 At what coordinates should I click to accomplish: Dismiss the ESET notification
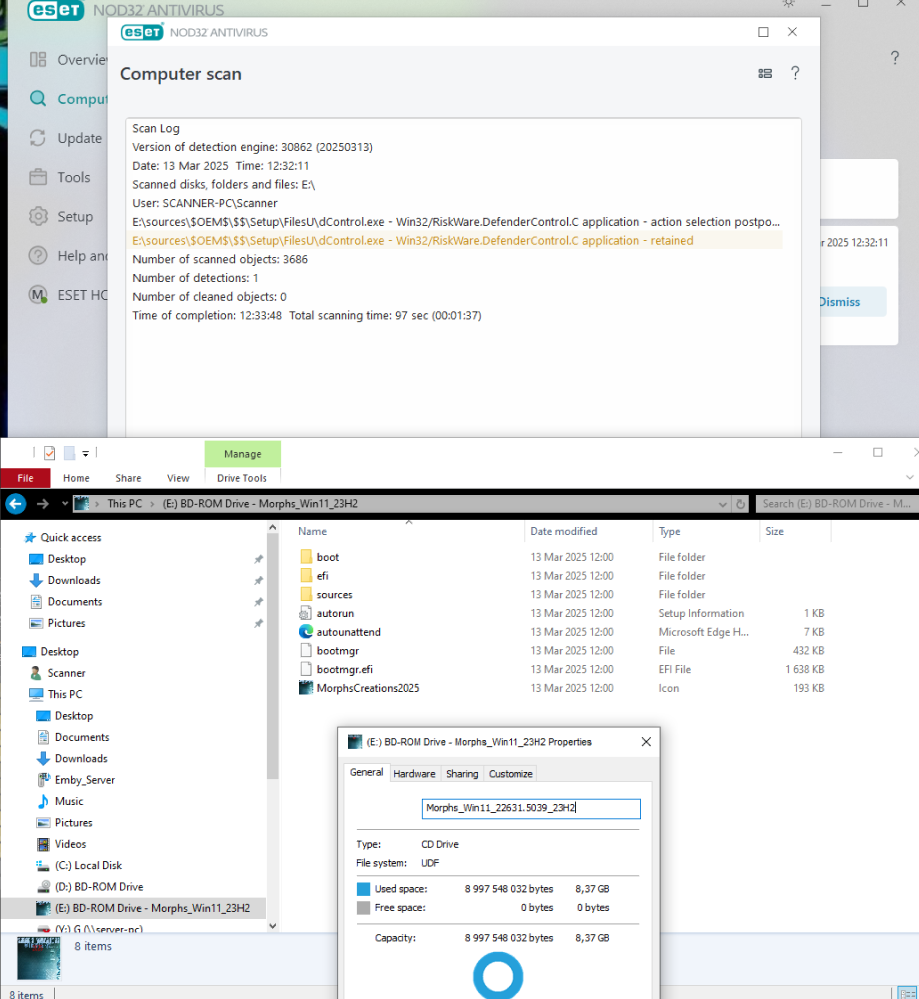click(840, 302)
